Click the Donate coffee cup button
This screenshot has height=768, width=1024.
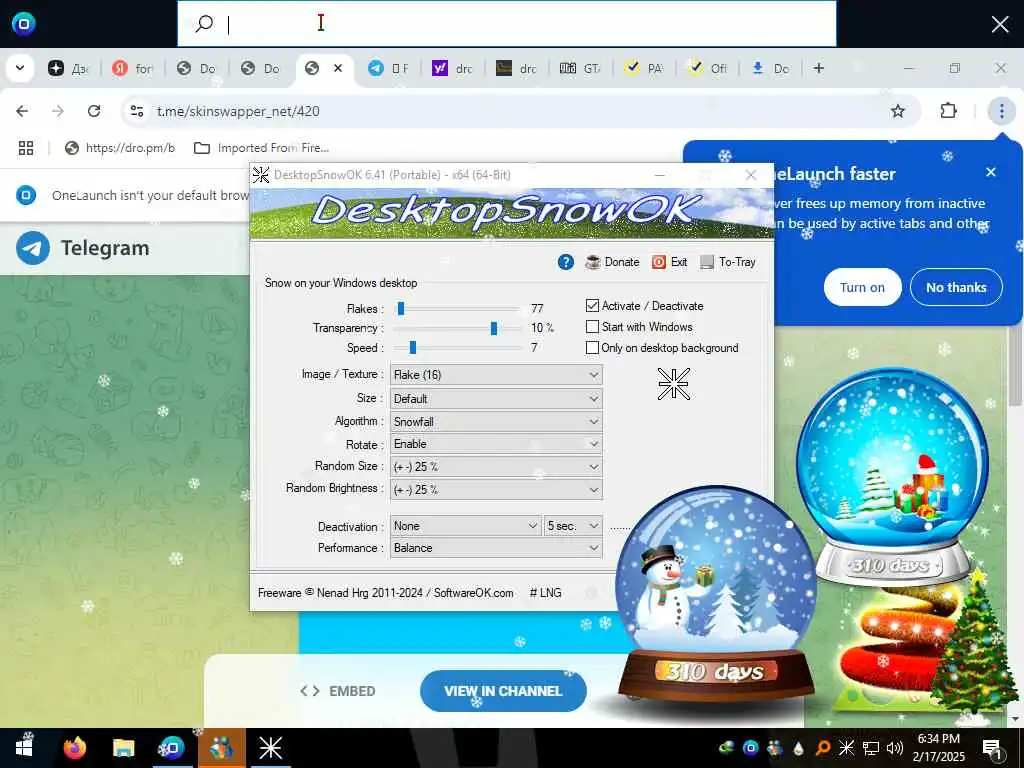point(612,262)
